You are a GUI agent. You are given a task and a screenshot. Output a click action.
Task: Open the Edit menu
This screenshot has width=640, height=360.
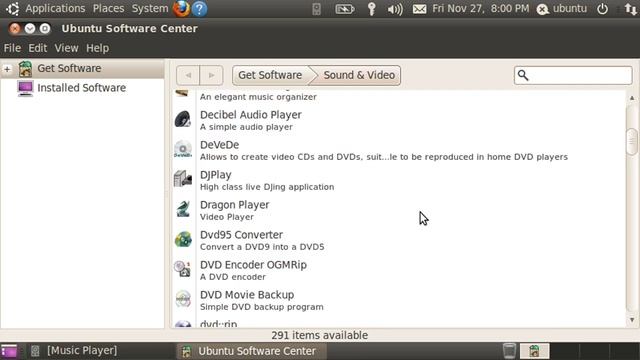pyautogui.click(x=38, y=48)
